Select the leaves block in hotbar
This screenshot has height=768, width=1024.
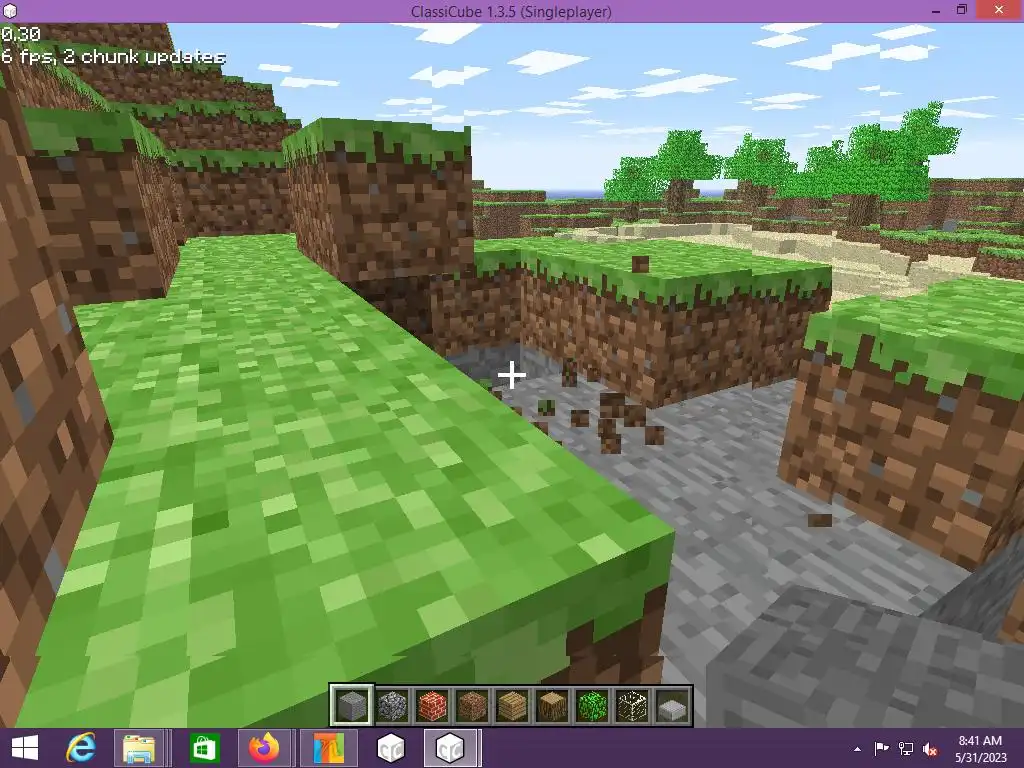click(592, 705)
